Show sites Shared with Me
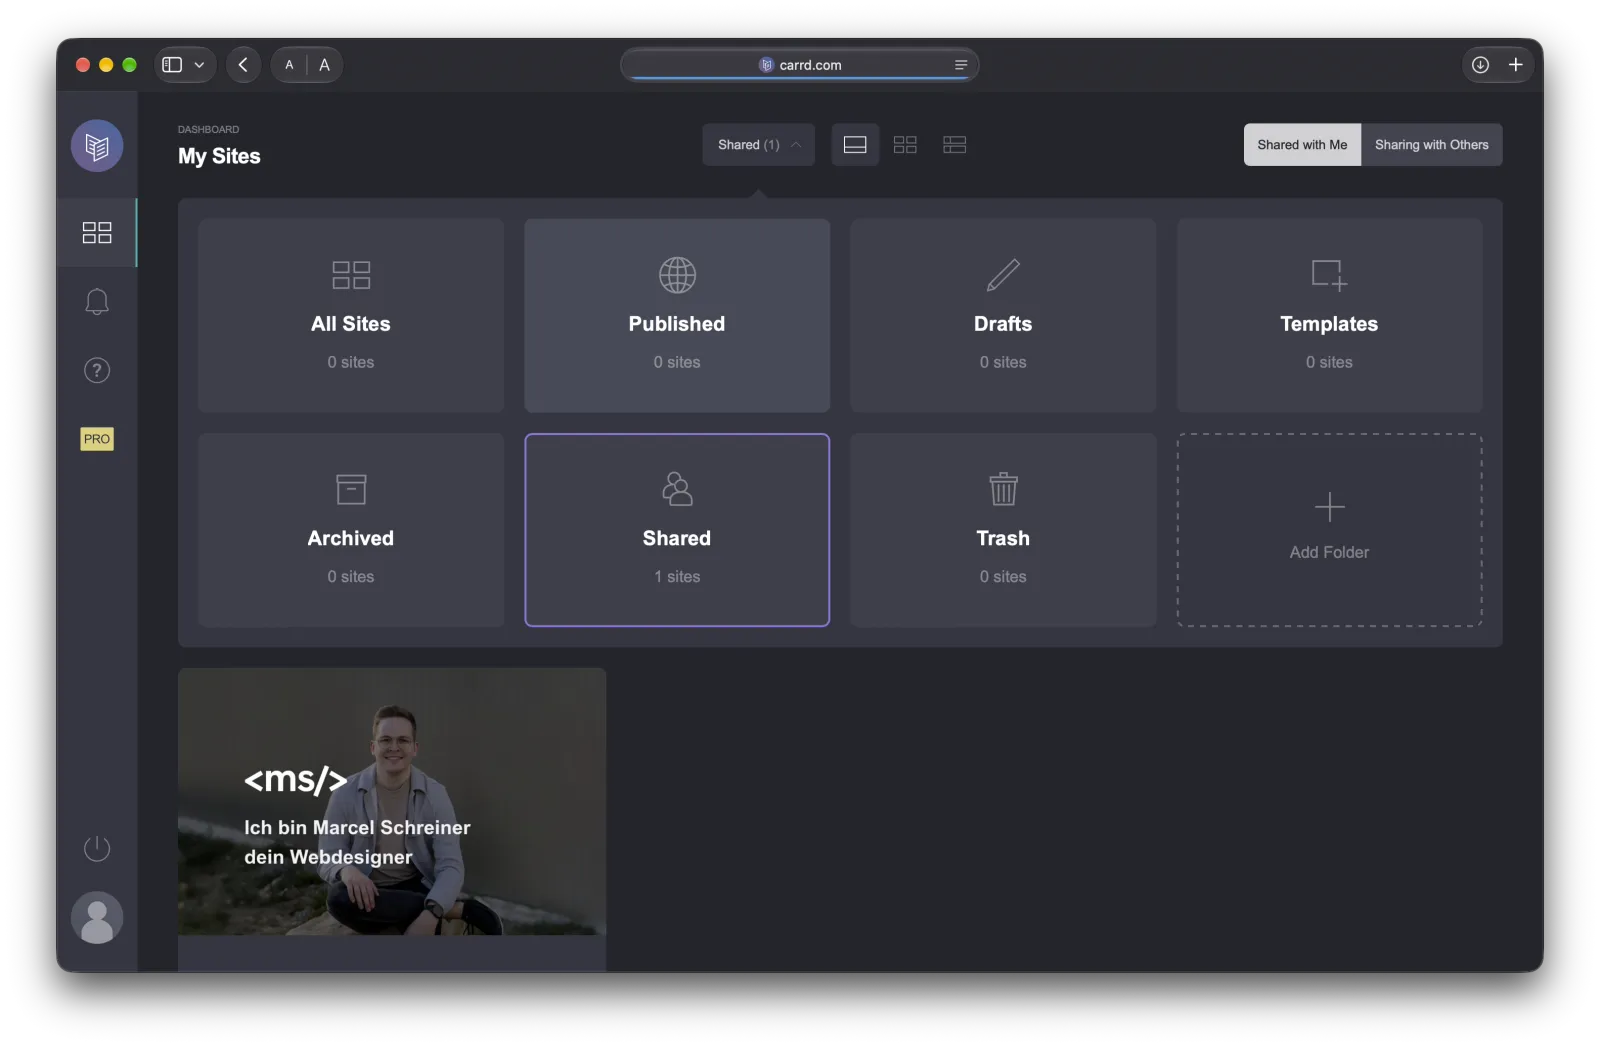This screenshot has width=1600, height=1047. pyautogui.click(x=1302, y=145)
